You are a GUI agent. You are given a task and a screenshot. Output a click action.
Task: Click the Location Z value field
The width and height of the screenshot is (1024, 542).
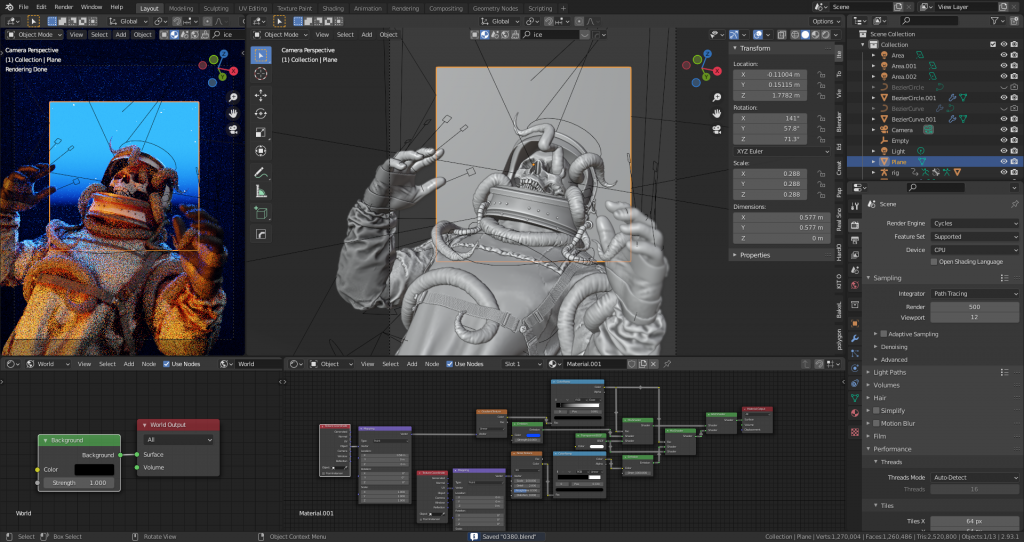771,95
